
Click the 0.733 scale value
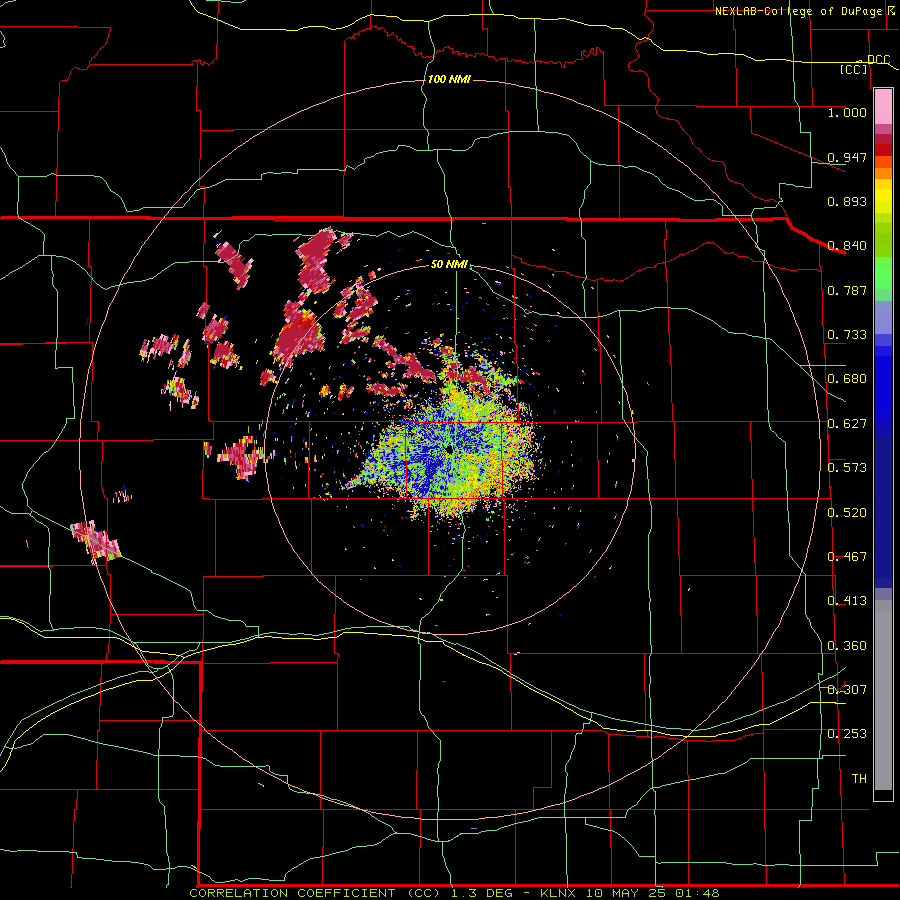847,335
